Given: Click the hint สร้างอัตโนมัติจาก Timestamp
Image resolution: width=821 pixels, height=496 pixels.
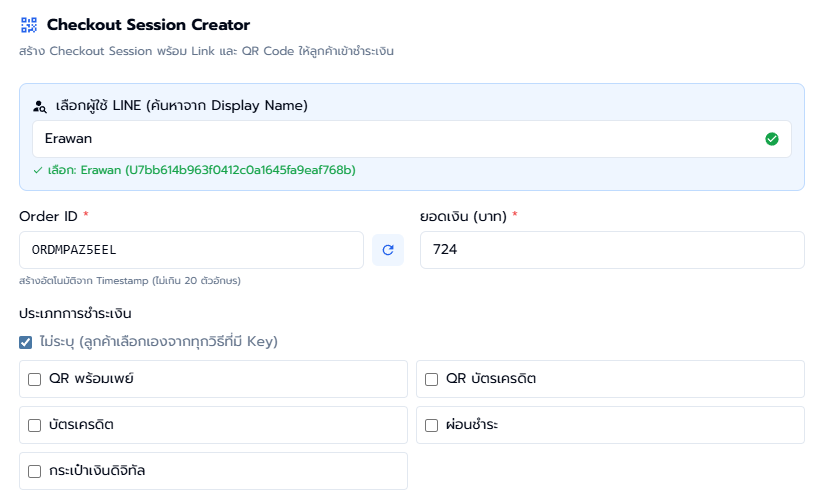Looking at the screenshot, I should 130,281.
